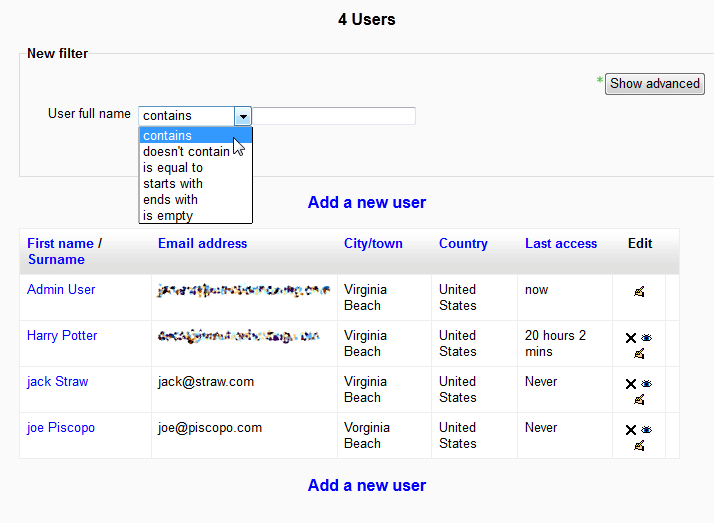Edit Harry Potter's profile via pencil icon

(639, 353)
